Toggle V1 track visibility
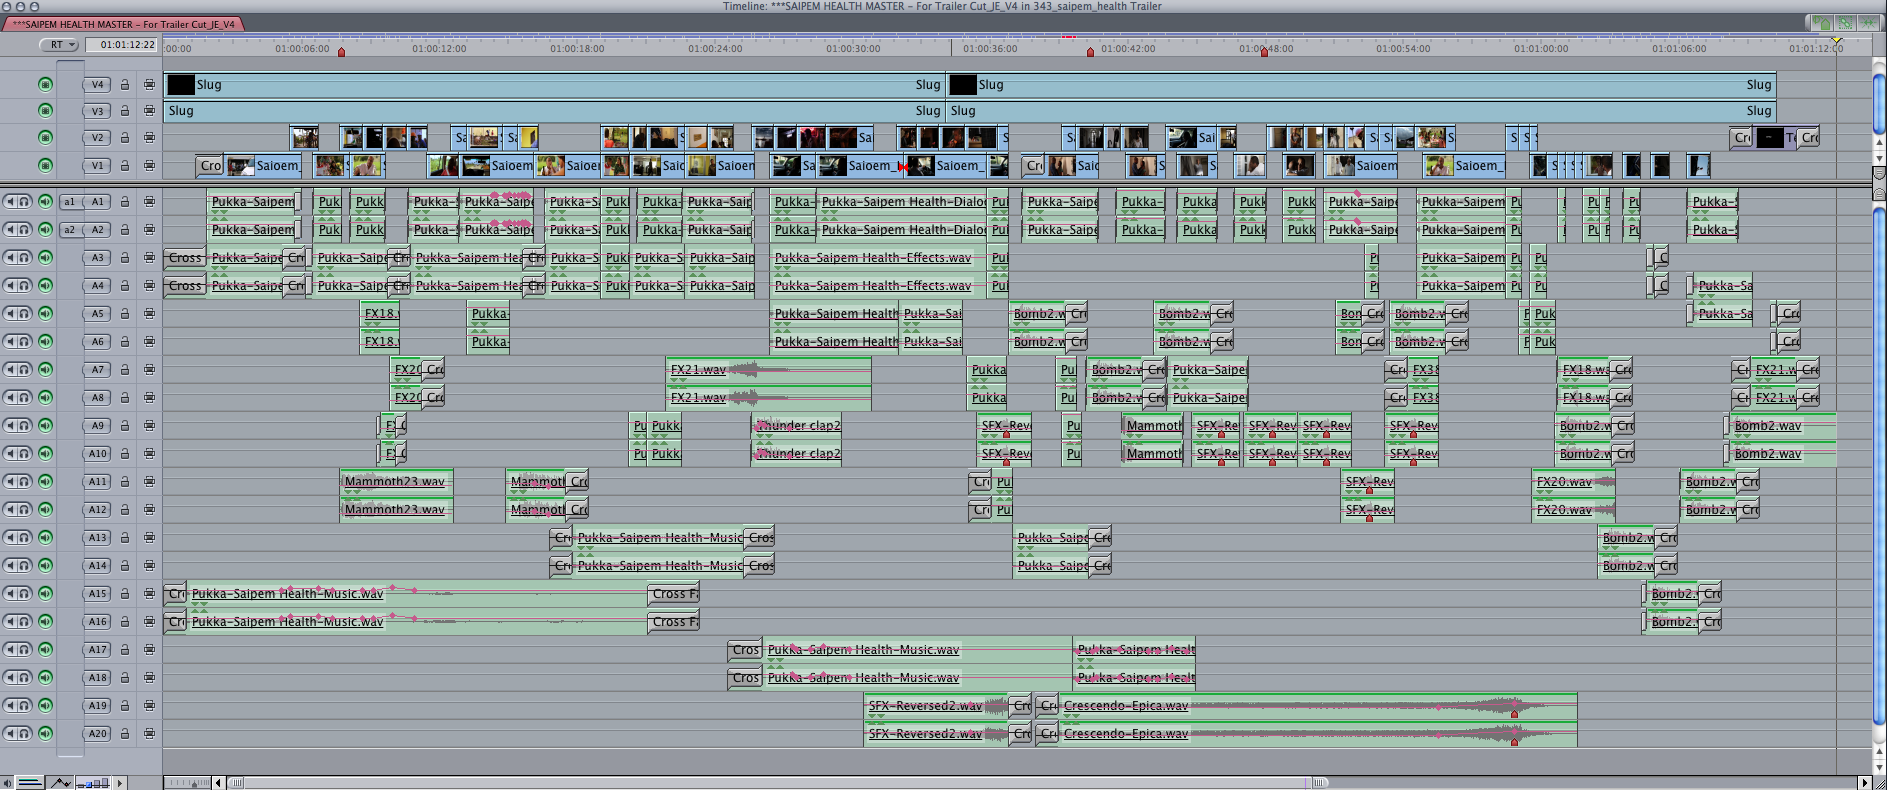The image size is (1887, 790). pos(45,165)
